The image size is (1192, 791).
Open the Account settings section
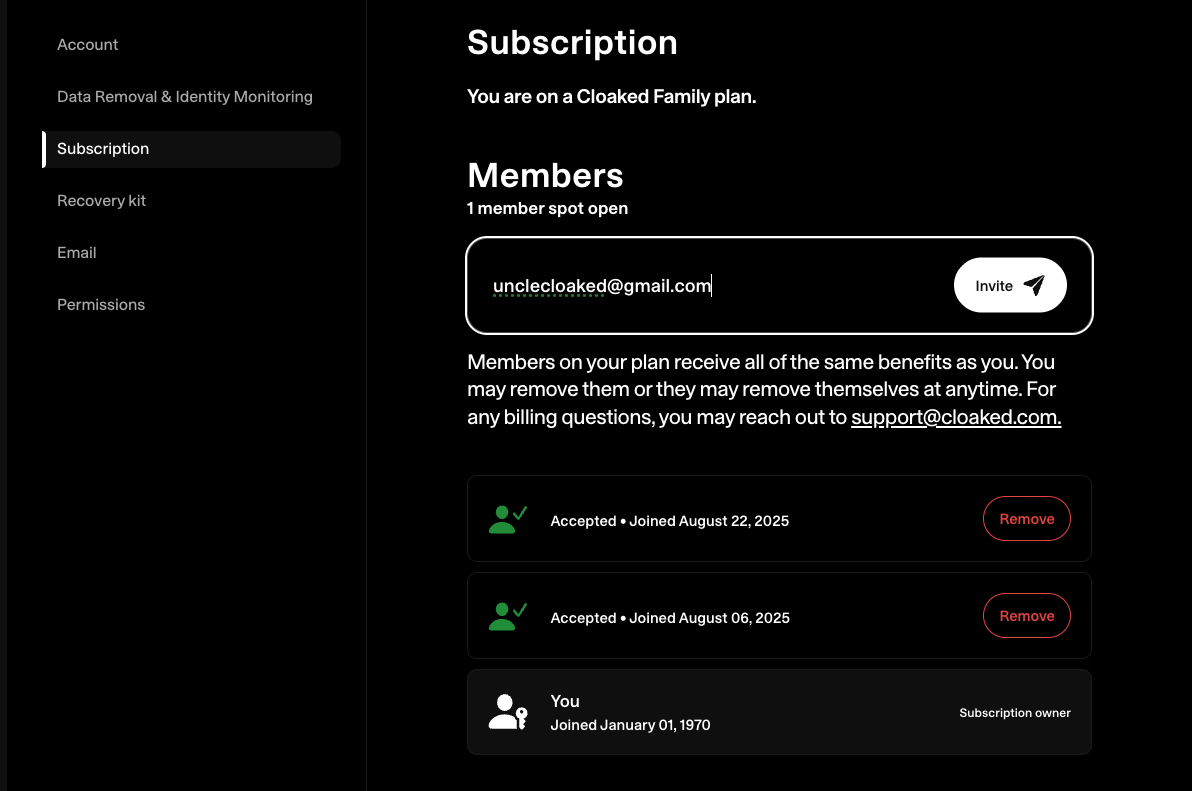pyautogui.click(x=88, y=45)
